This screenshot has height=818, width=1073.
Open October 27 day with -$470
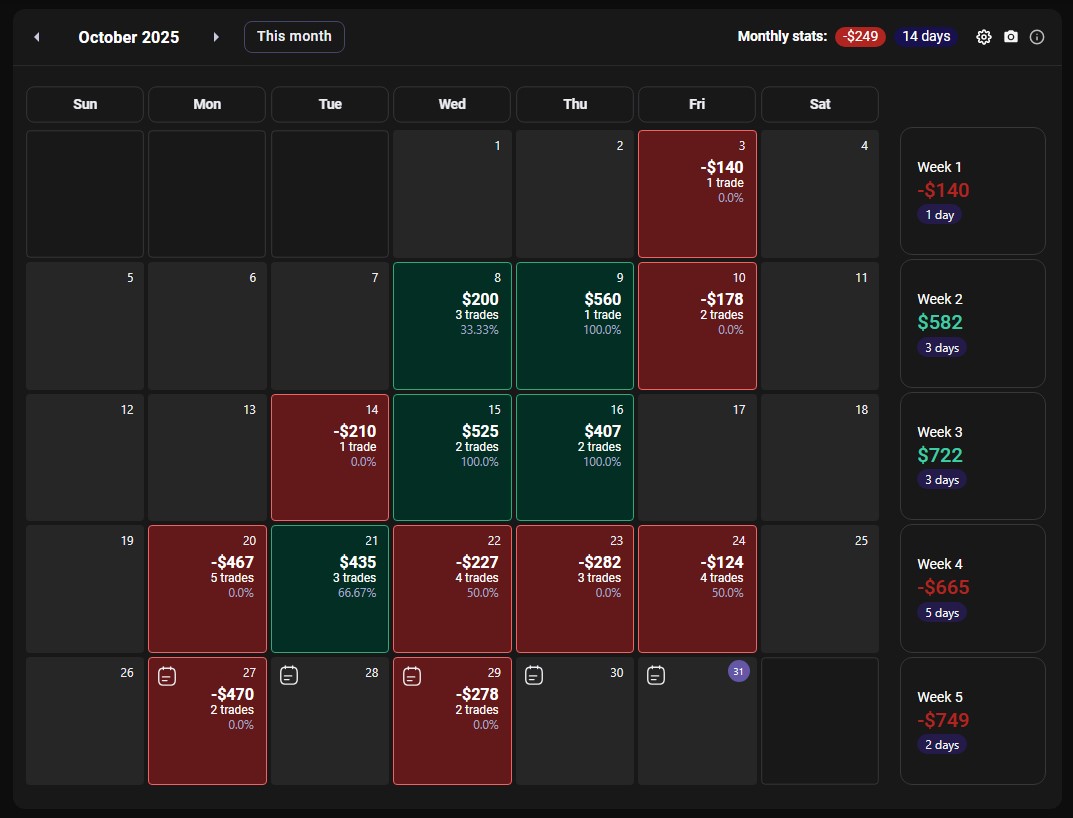pos(207,721)
